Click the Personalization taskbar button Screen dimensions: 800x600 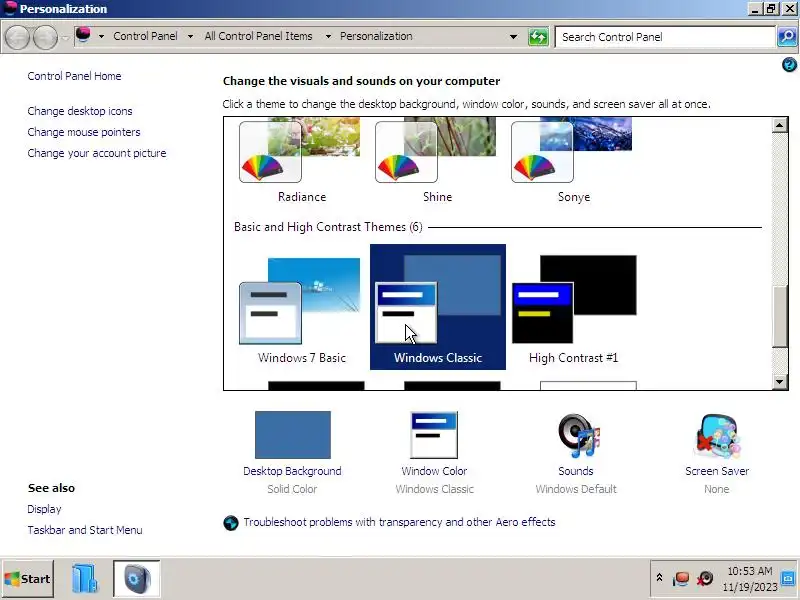pyautogui.click(x=136, y=579)
